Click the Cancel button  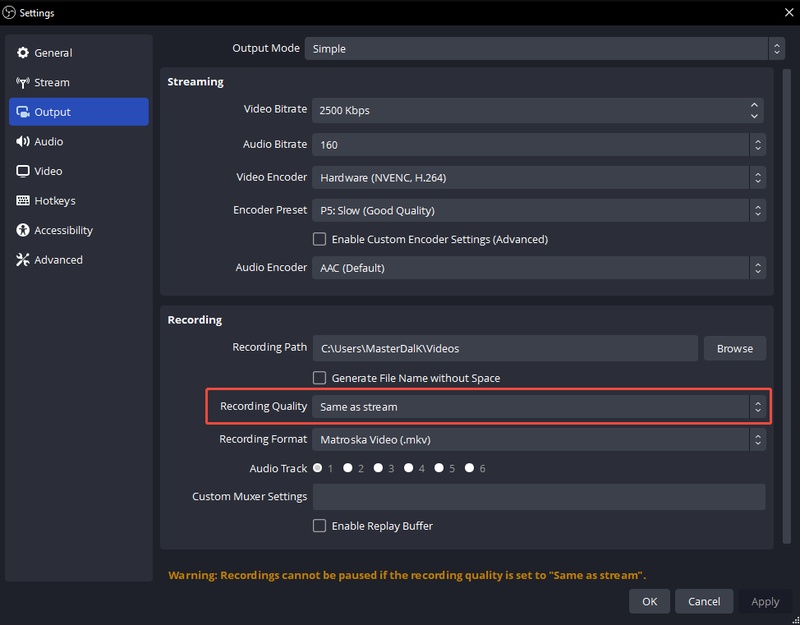704,602
